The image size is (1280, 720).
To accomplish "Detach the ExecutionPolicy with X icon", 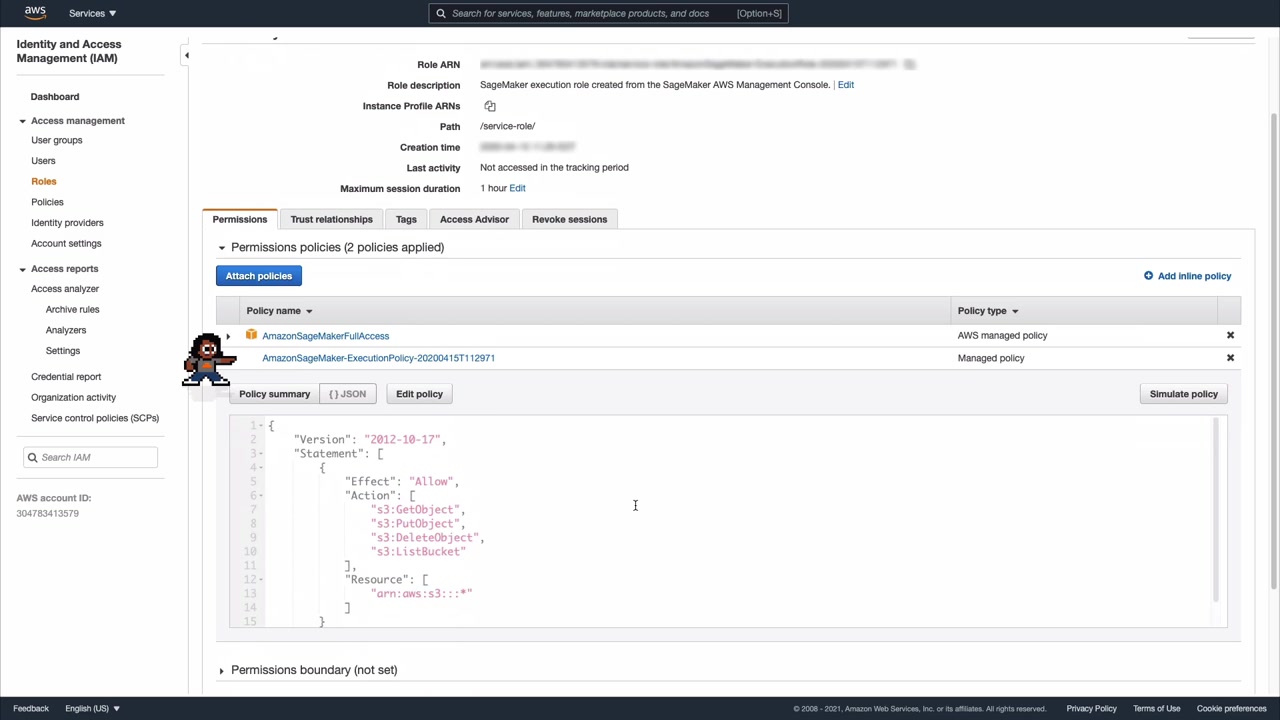I will tap(1230, 358).
